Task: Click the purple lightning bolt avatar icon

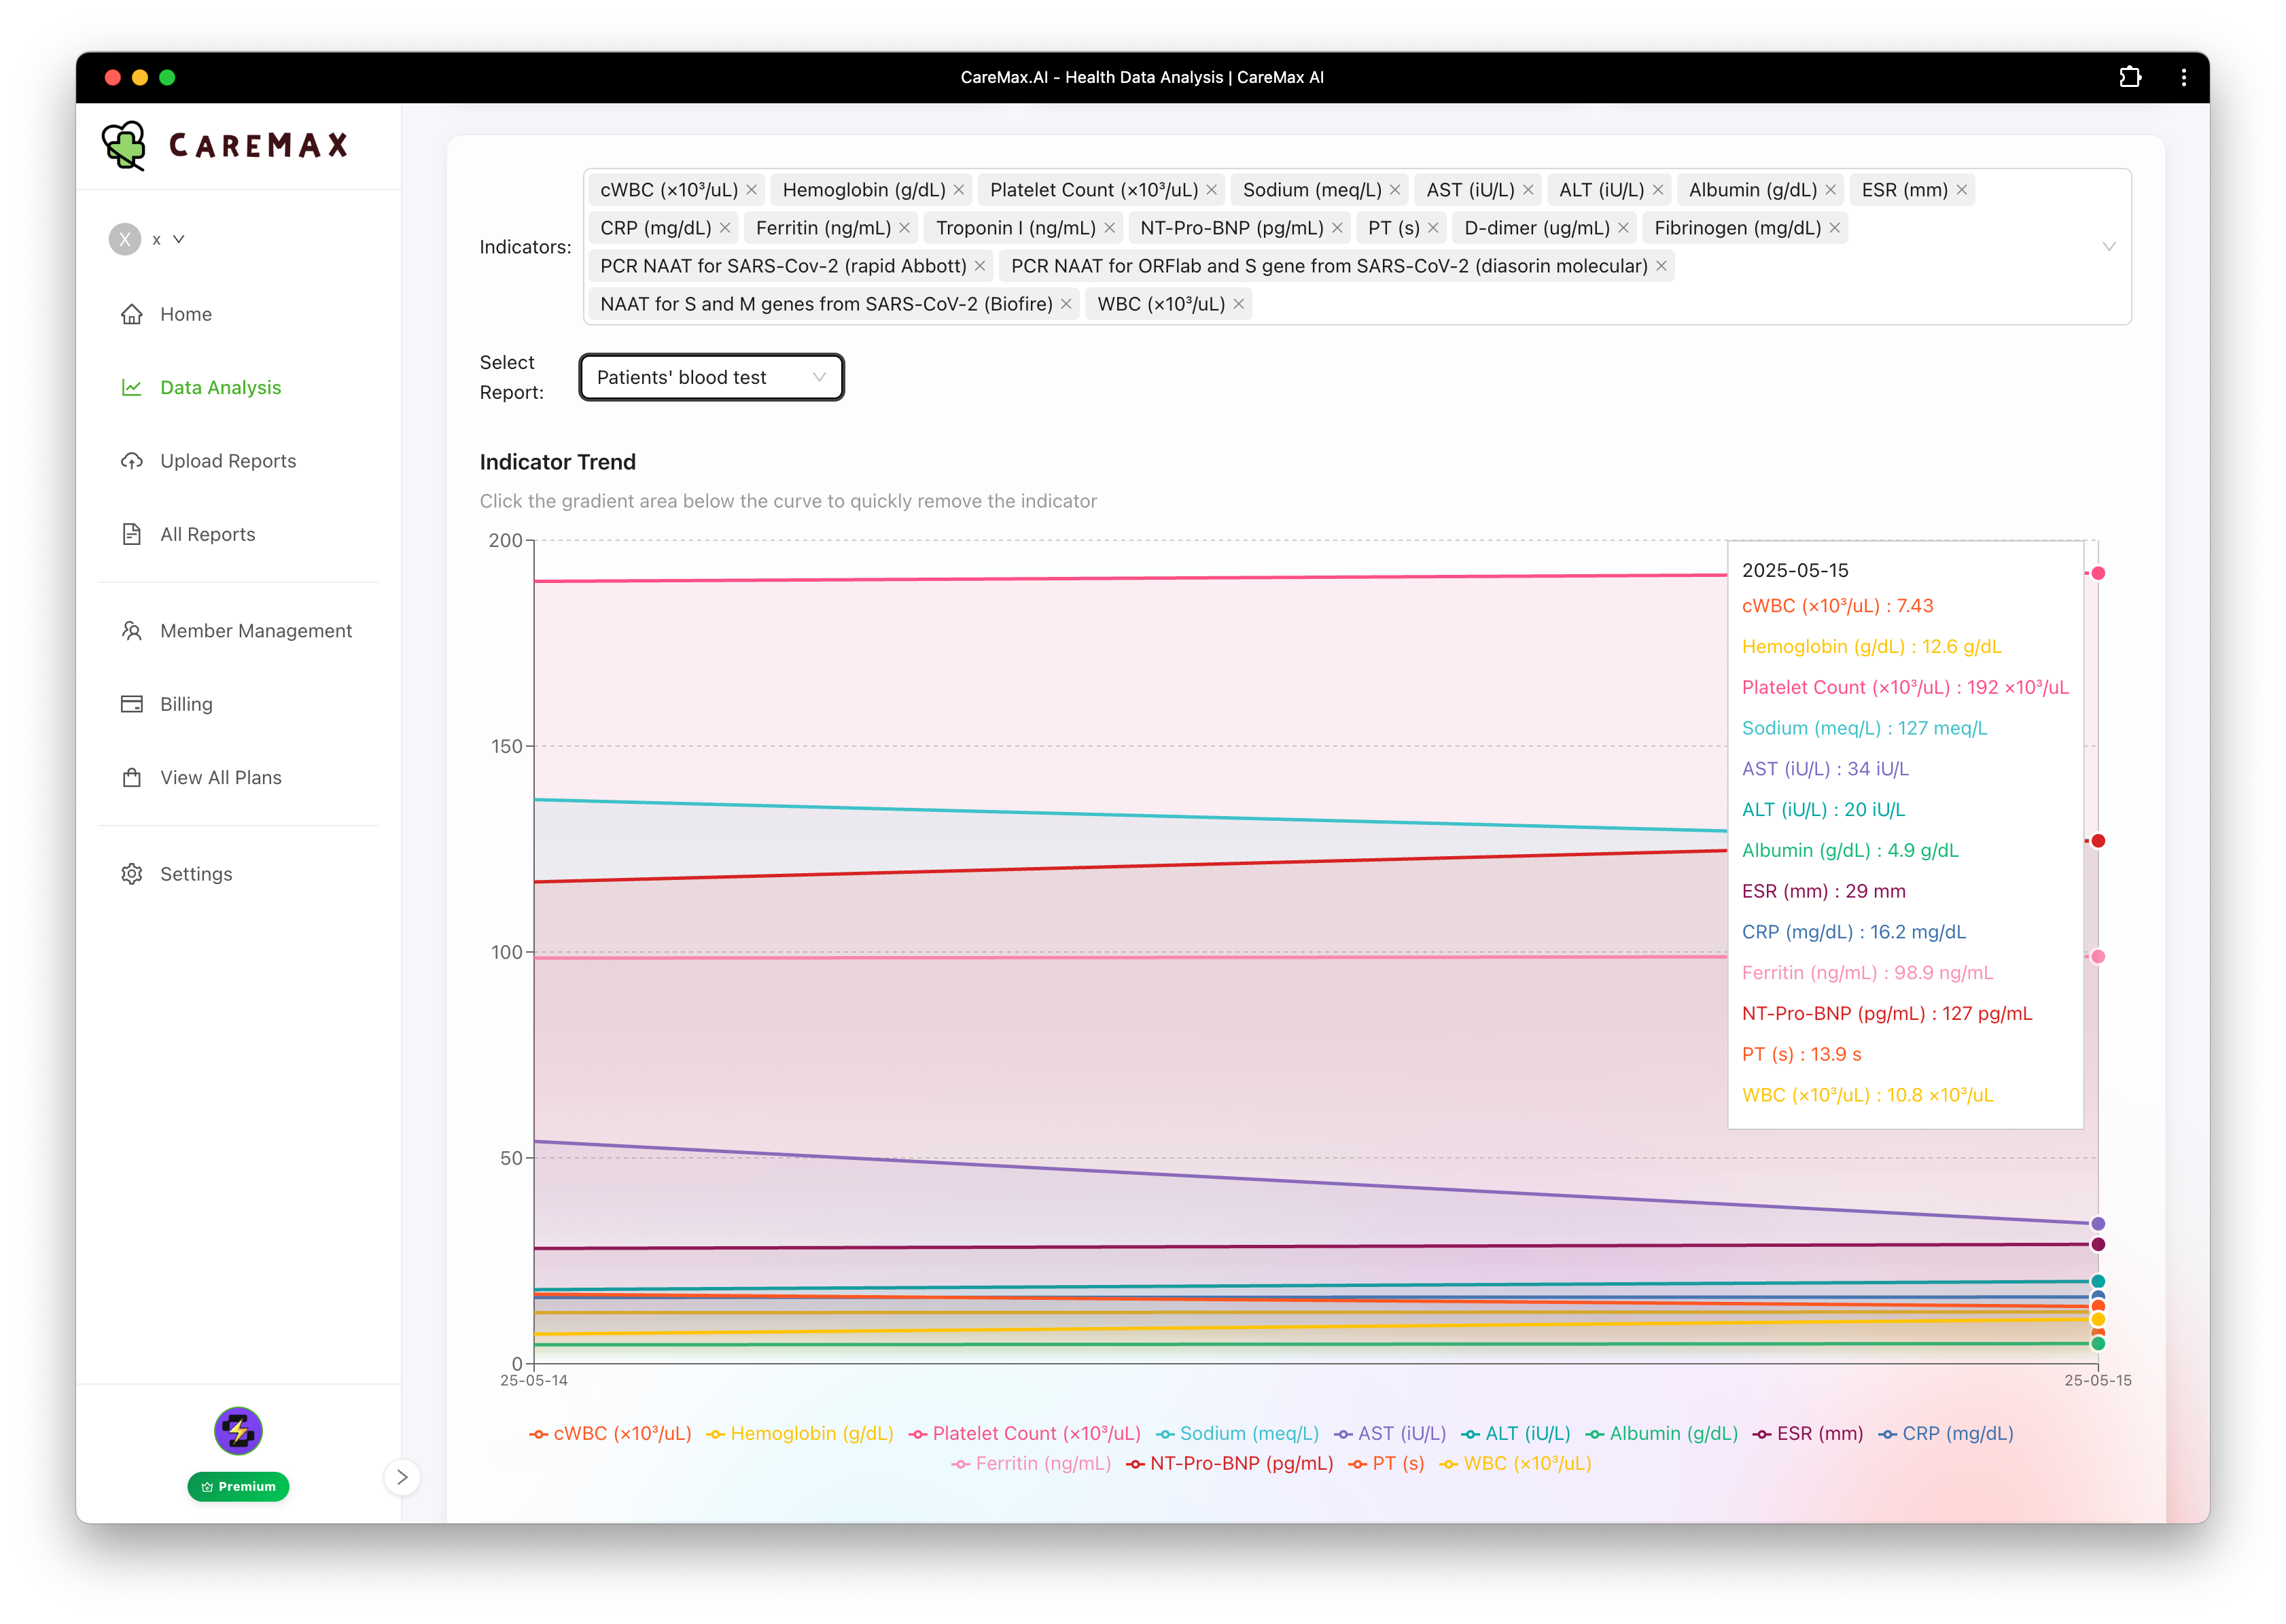Action: [238, 1431]
